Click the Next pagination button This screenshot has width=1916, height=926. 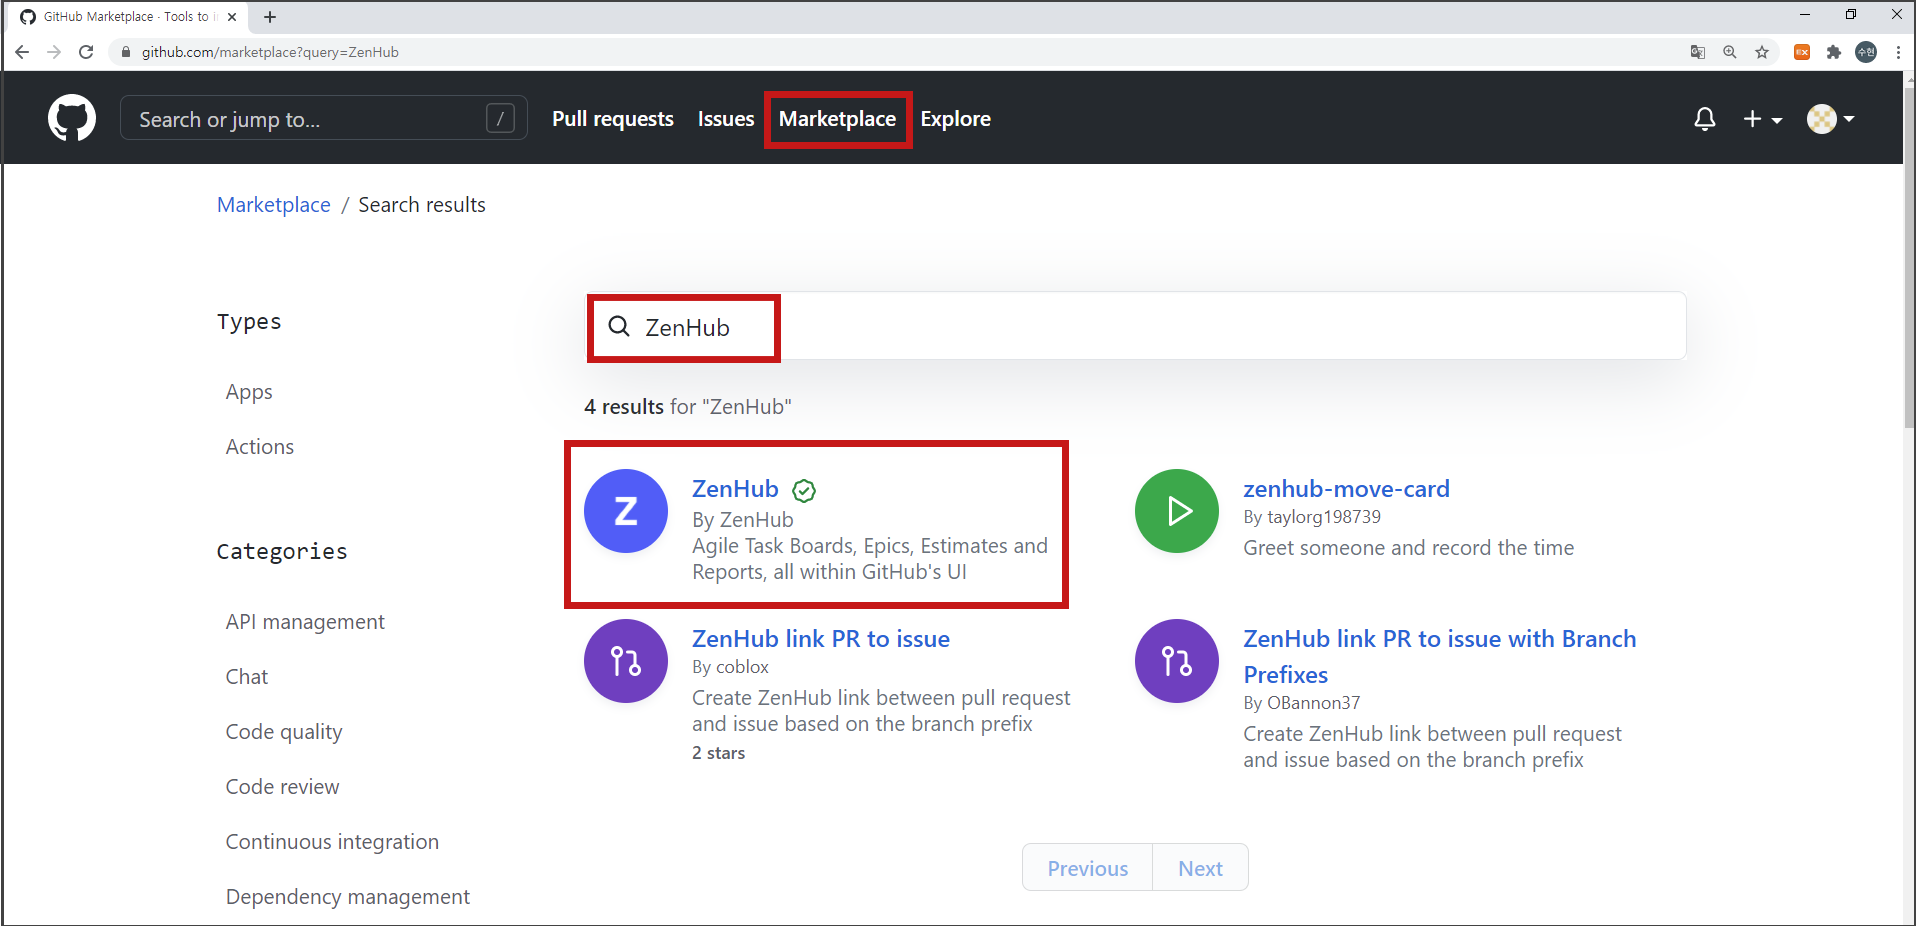click(1200, 868)
